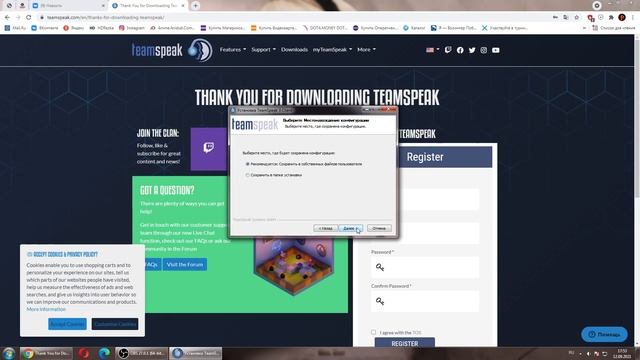The height and width of the screenshot is (360, 640).
Task: Open TeamSpeak Twitch page from header icon
Action: pyautogui.click(x=448, y=50)
